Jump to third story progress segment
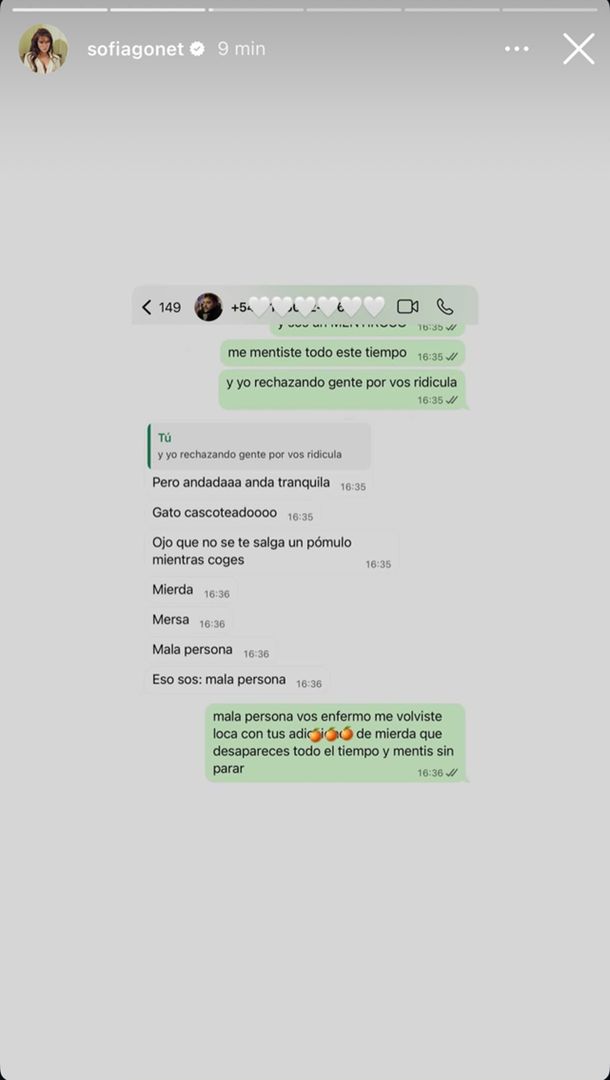The image size is (610, 1080). click(256, 10)
